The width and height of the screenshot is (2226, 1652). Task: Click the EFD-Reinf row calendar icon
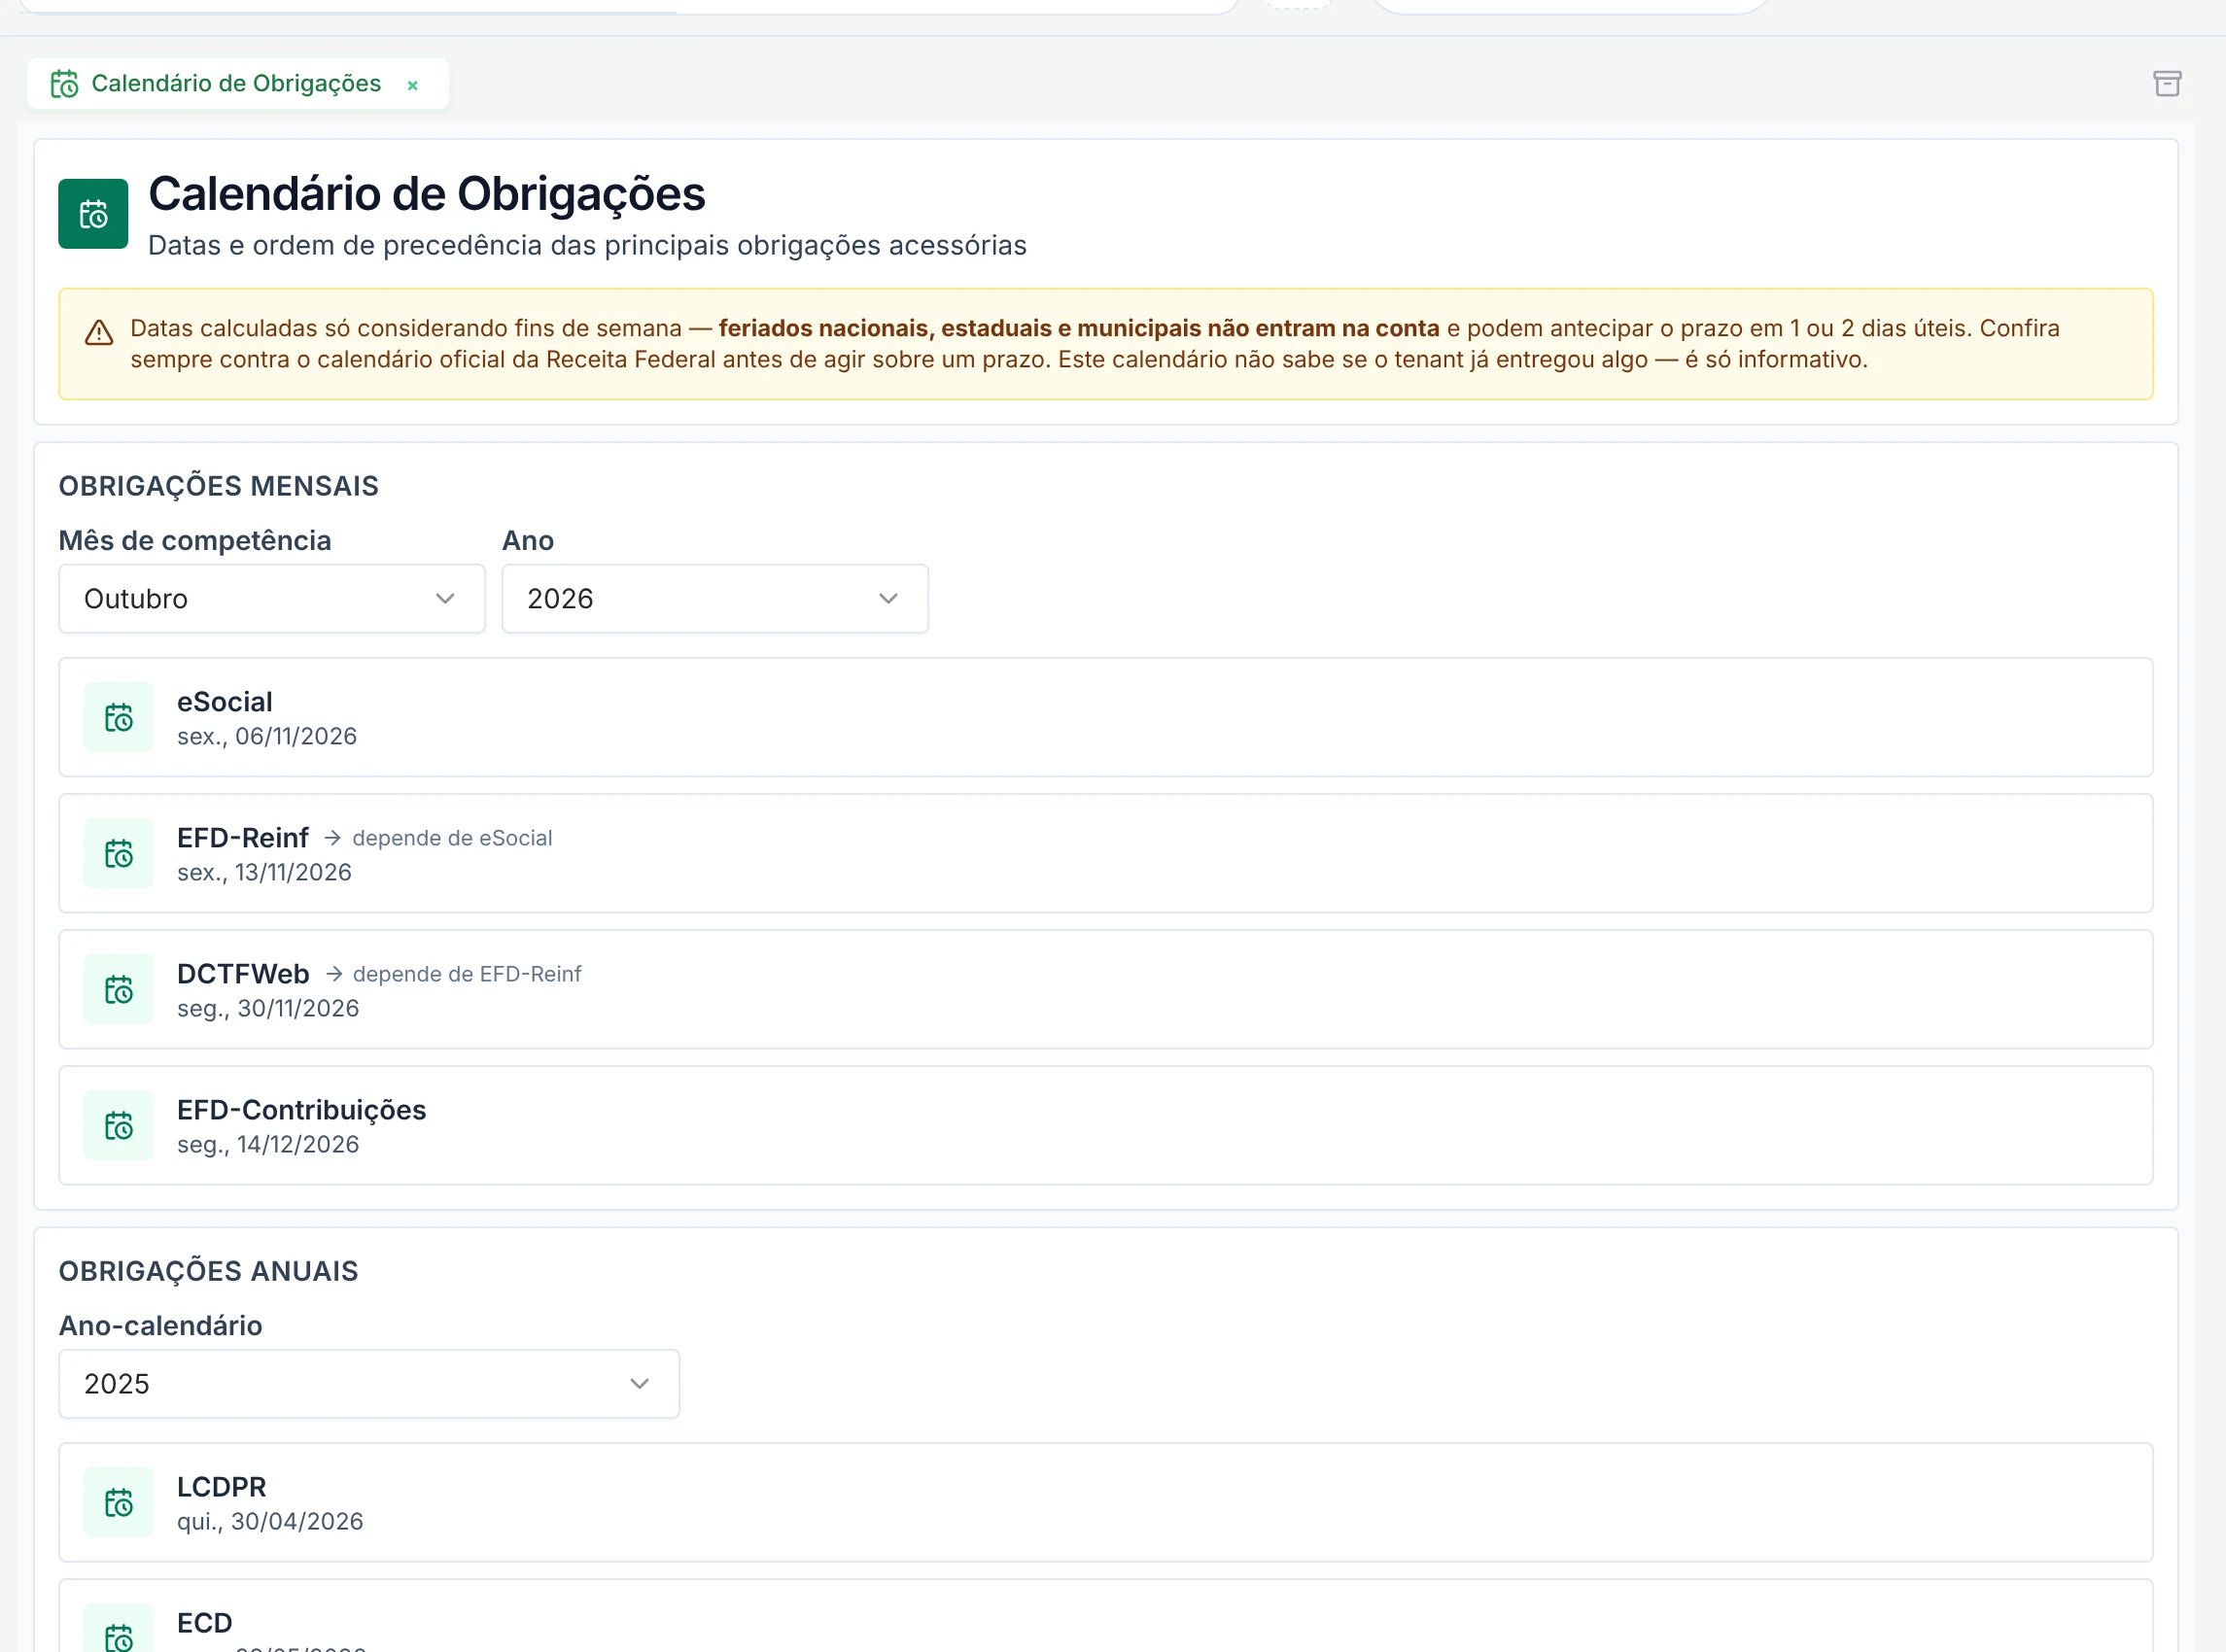(x=119, y=853)
